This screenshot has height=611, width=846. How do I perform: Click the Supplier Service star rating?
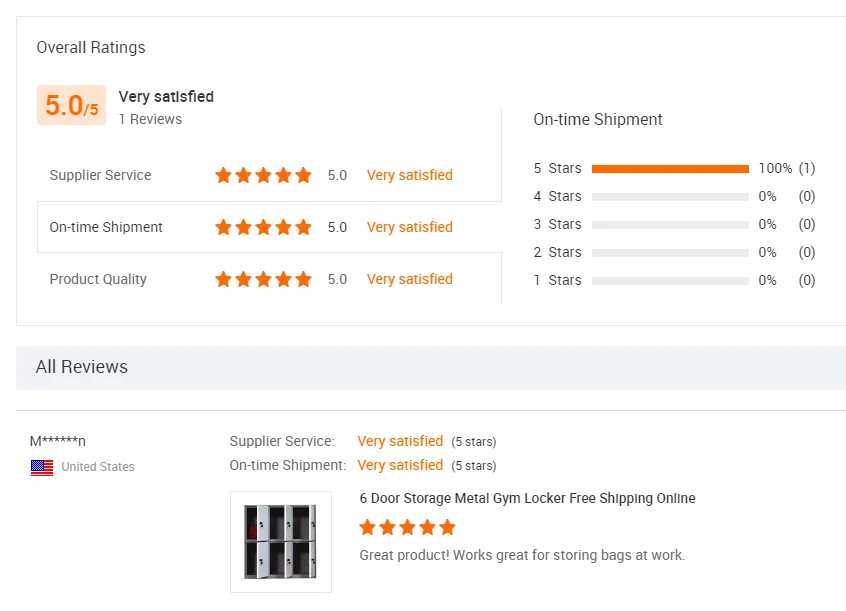click(263, 175)
